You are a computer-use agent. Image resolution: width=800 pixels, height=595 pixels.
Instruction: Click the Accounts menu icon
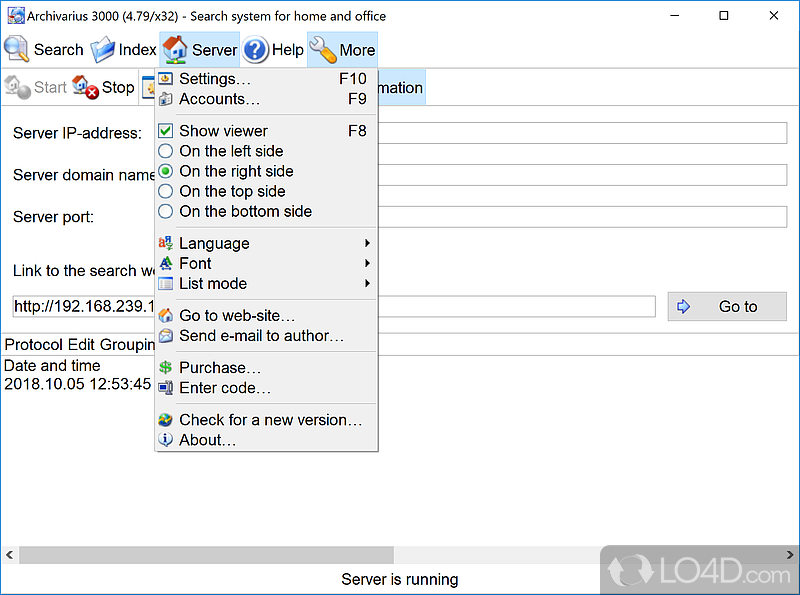point(165,99)
